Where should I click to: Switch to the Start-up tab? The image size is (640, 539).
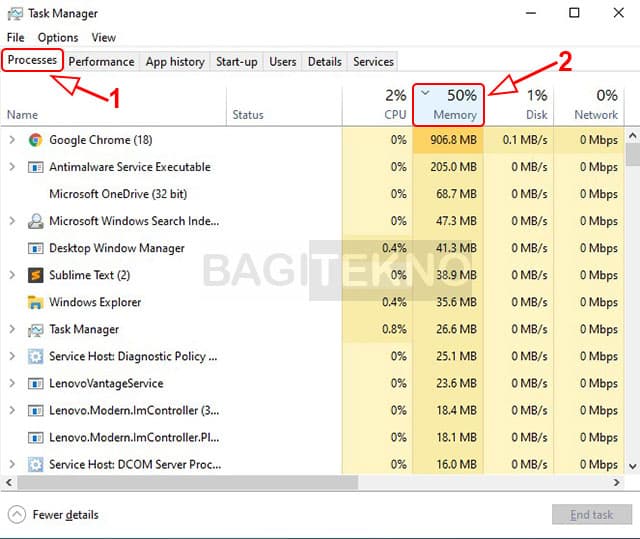(x=237, y=62)
